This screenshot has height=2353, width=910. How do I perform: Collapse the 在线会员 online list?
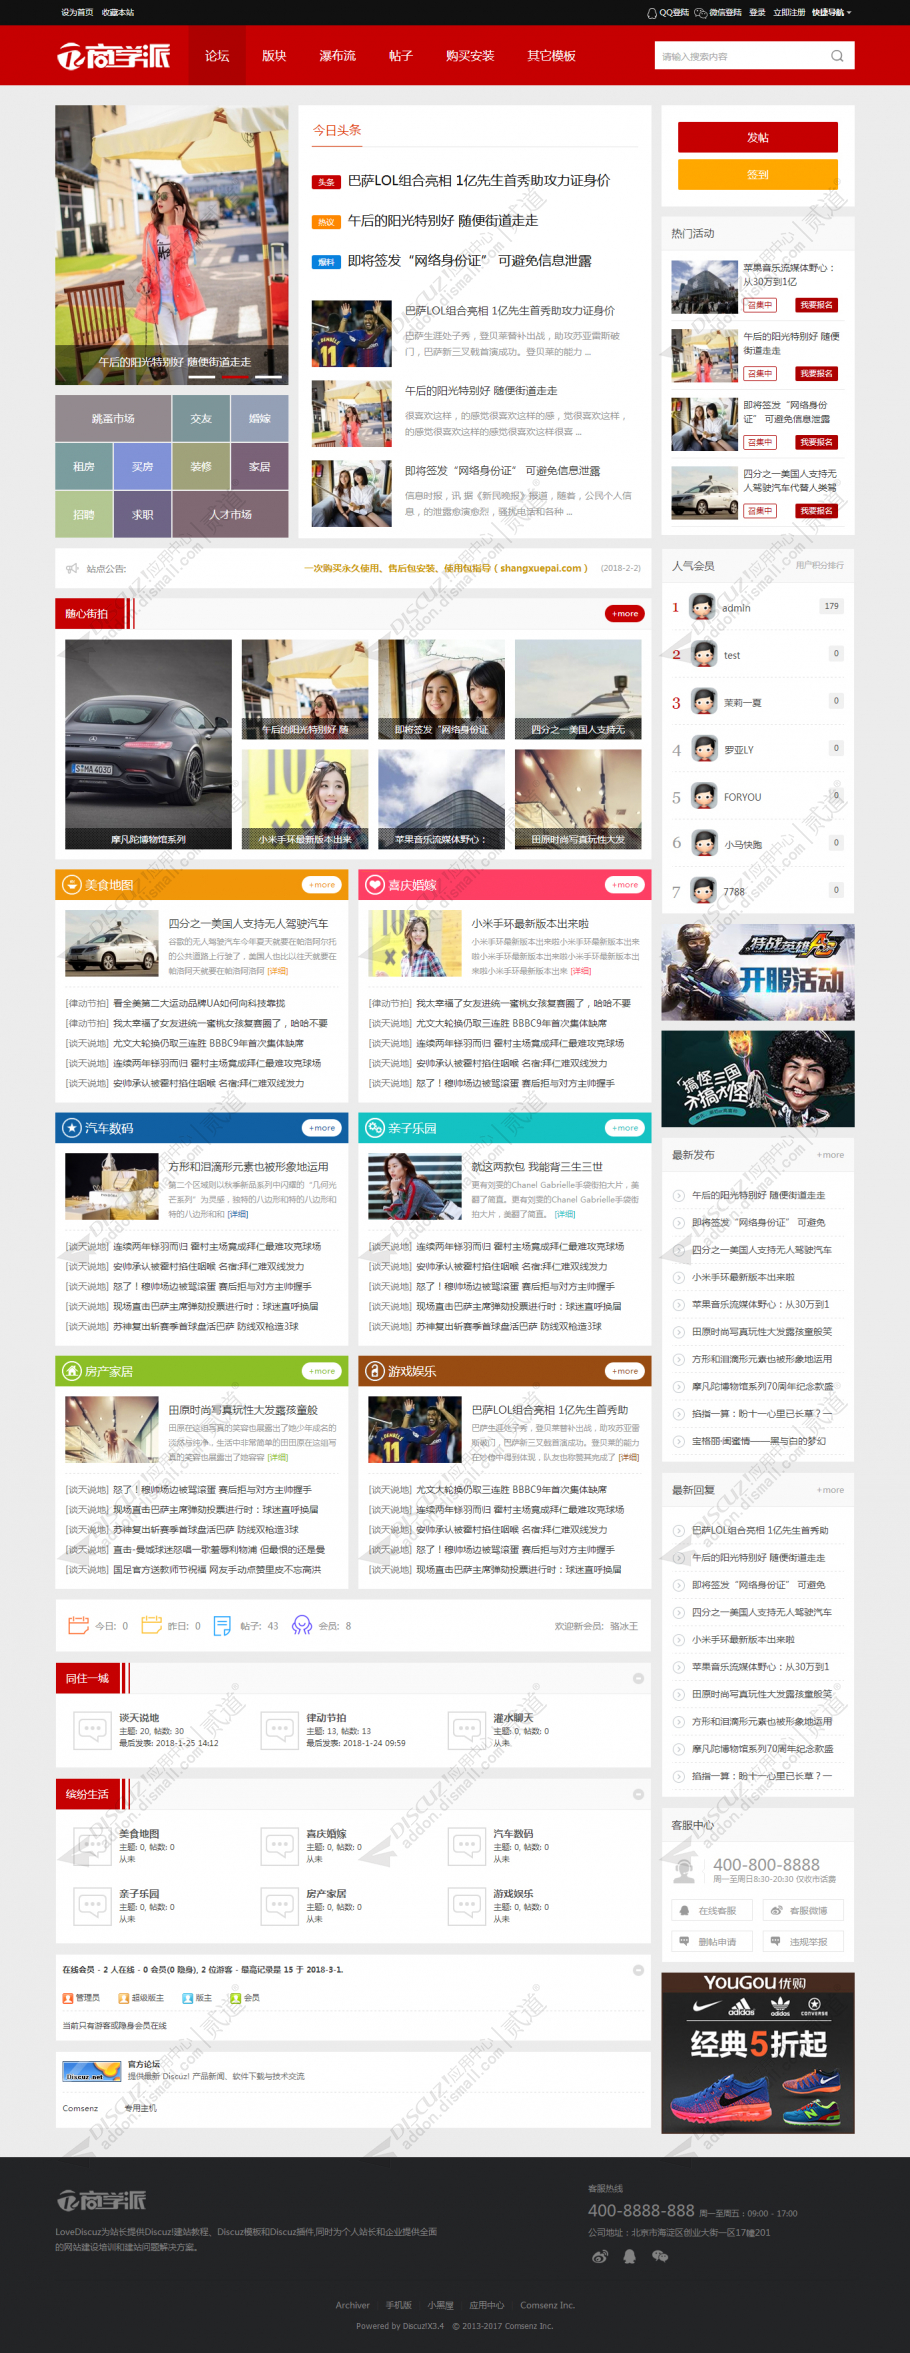638,1970
